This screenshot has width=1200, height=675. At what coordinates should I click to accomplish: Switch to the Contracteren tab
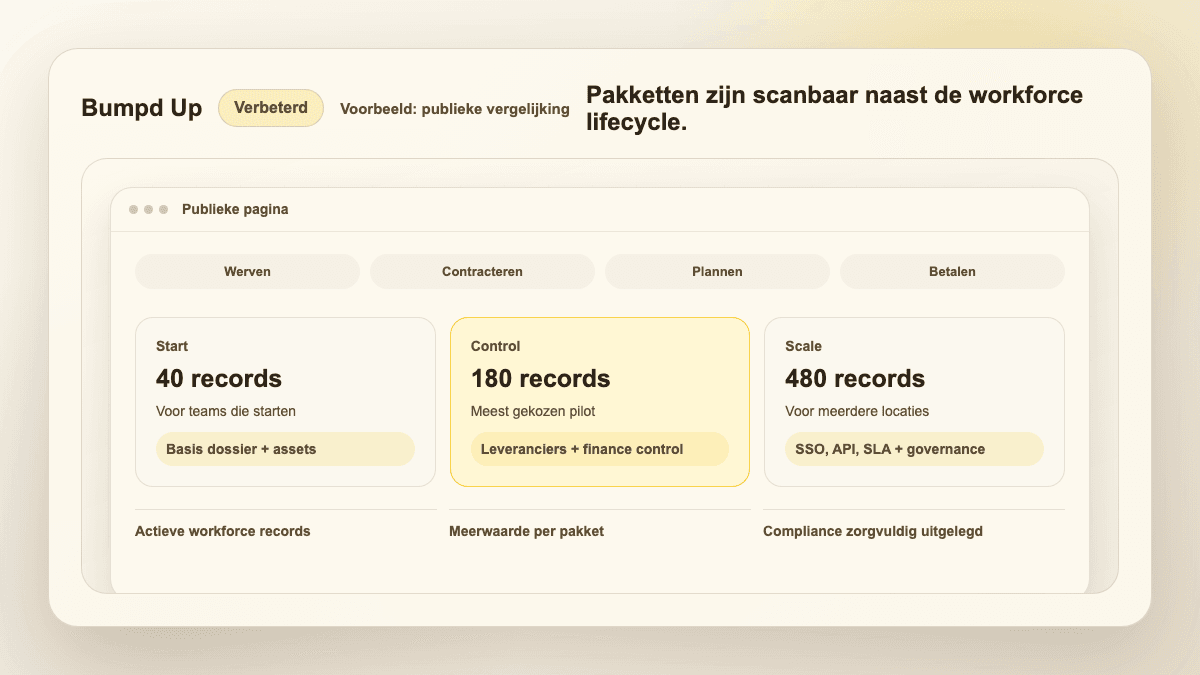(482, 271)
